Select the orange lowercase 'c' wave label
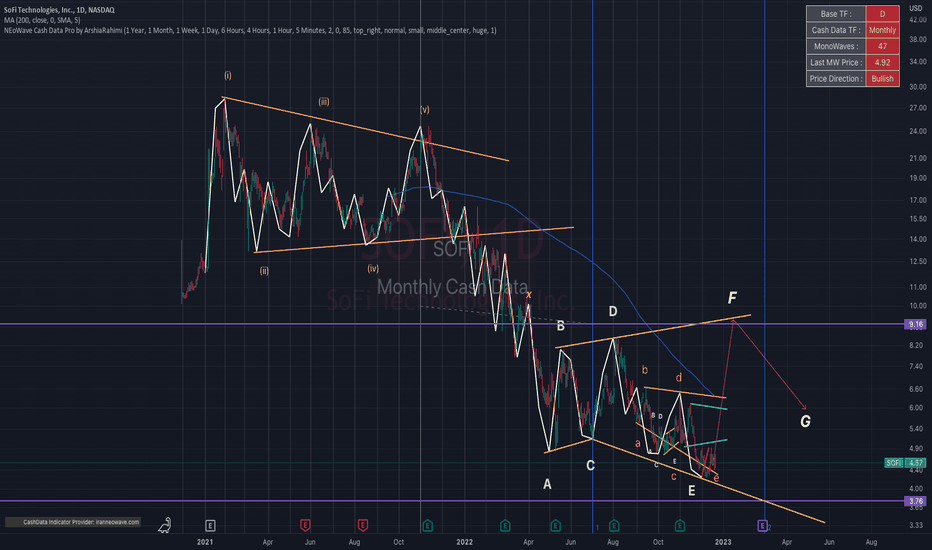This screenshot has height=550, width=932. [x=673, y=476]
